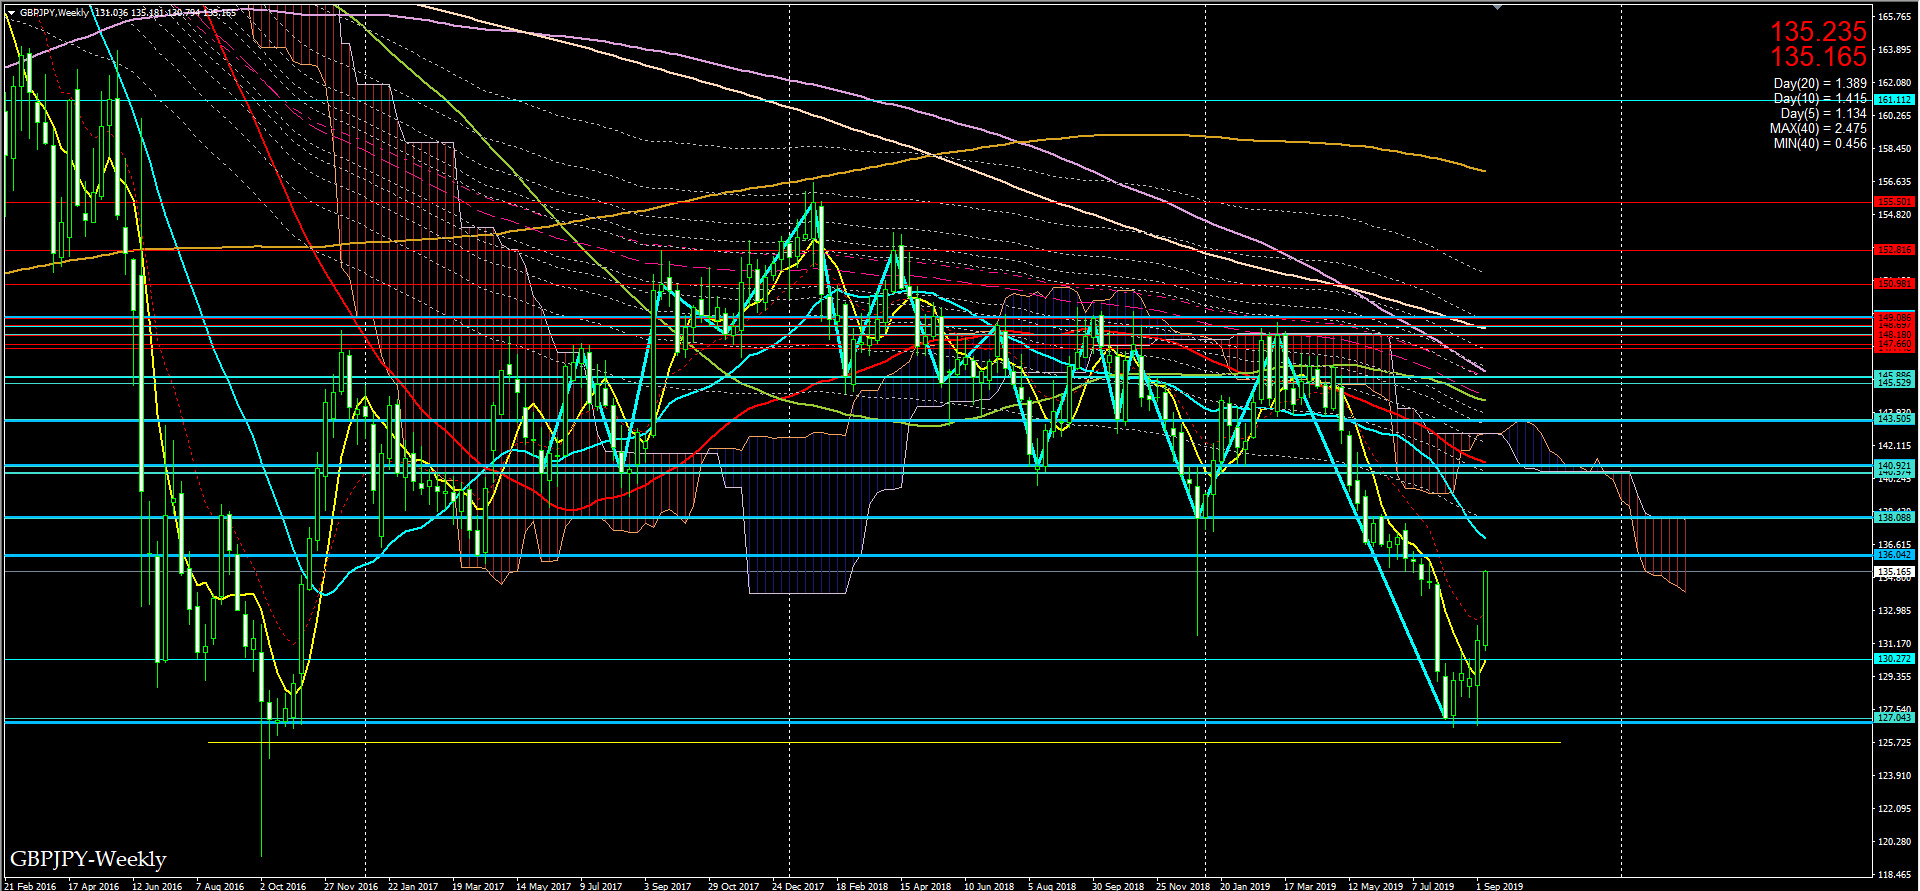The width and height of the screenshot is (1920, 891).
Task: Click the 118.465 price axis value
Action: tap(1895, 874)
